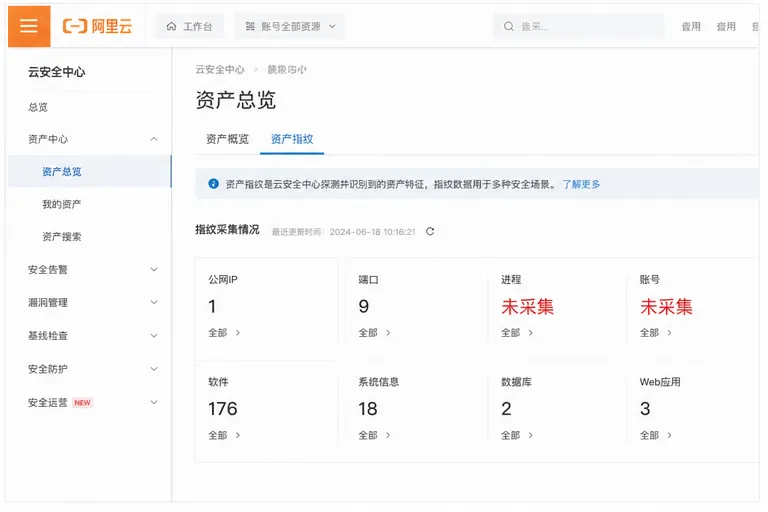The height and width of the screenshot is (512, 768).
Task: Click the 云安全中心 sidebar title
Action: [56, 72]
